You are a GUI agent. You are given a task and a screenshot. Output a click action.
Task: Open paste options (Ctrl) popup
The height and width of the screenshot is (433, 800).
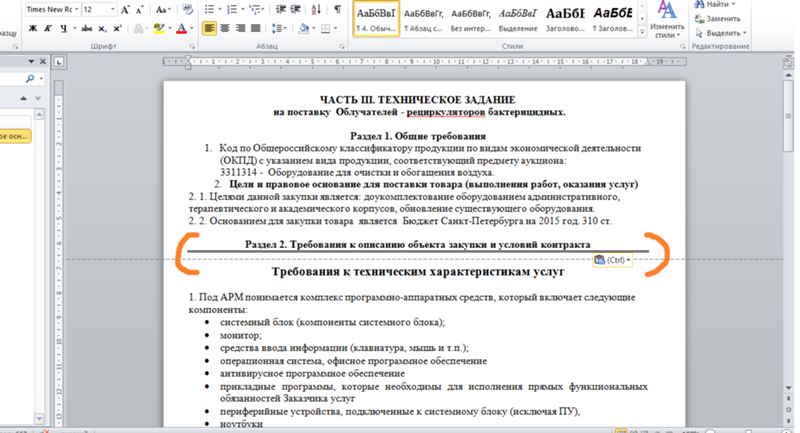(x=612, y=260)
